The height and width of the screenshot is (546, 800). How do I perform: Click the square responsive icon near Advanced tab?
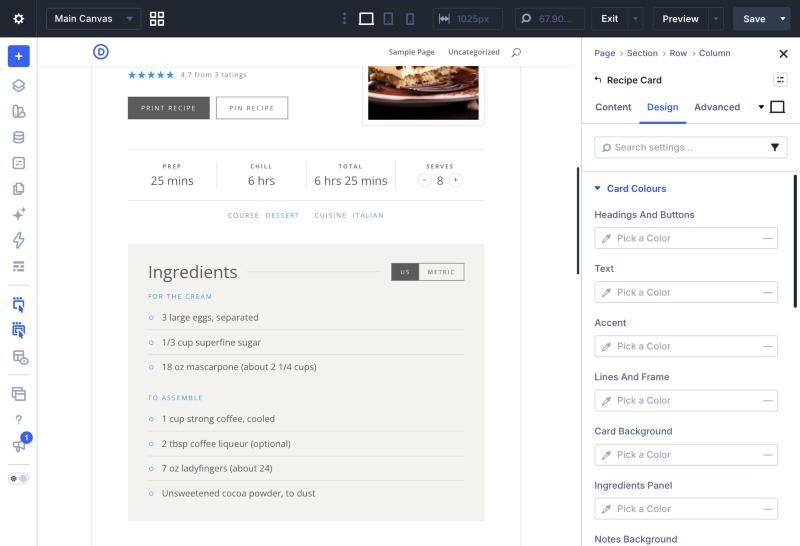point(777,107)
